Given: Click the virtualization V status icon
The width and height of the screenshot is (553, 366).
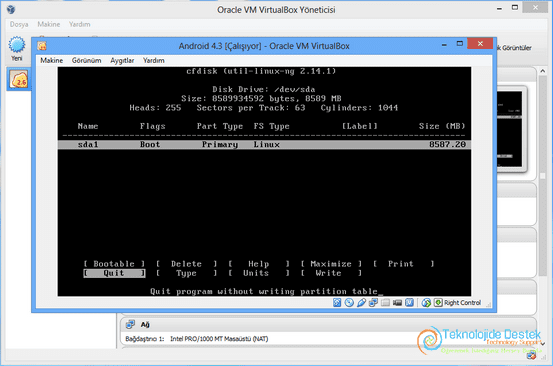Looking at the screenshot, I should [409, 303].
